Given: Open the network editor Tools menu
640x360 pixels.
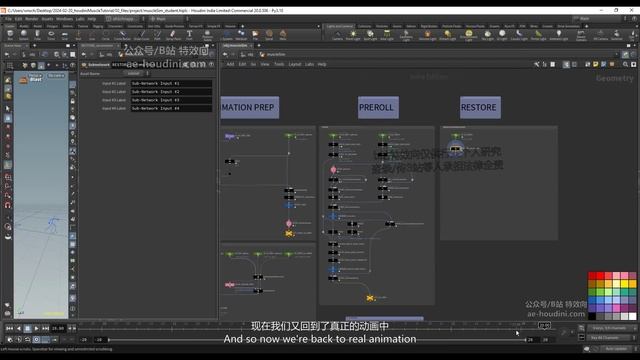Looking at the screenshot, I should click(279, 64).
